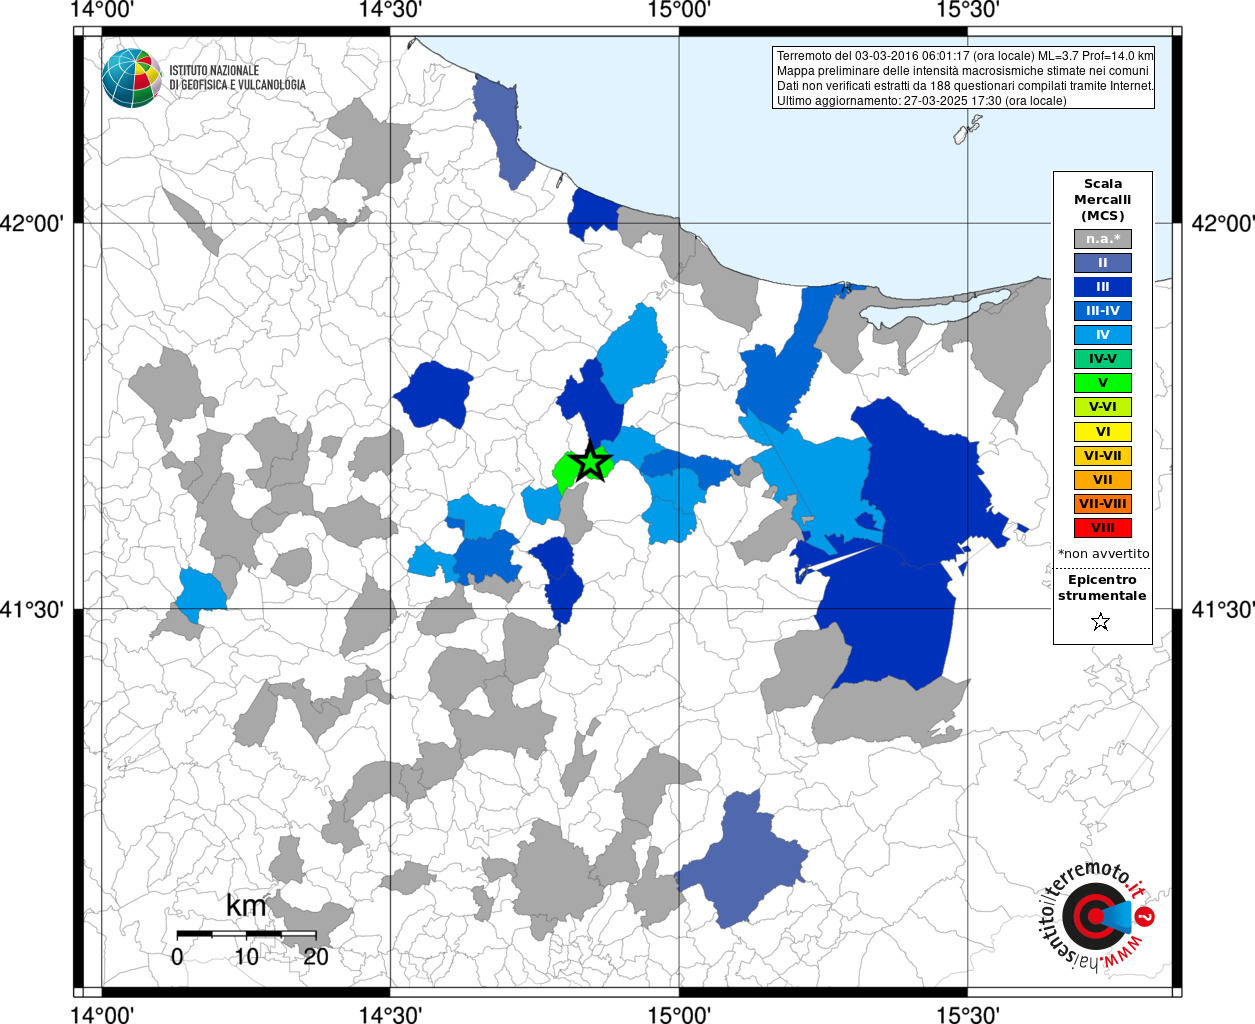Select the VII-VIII intensity legend swatch
Viewport: 1255px width, 1024px height.
(x=1102, y=504)
